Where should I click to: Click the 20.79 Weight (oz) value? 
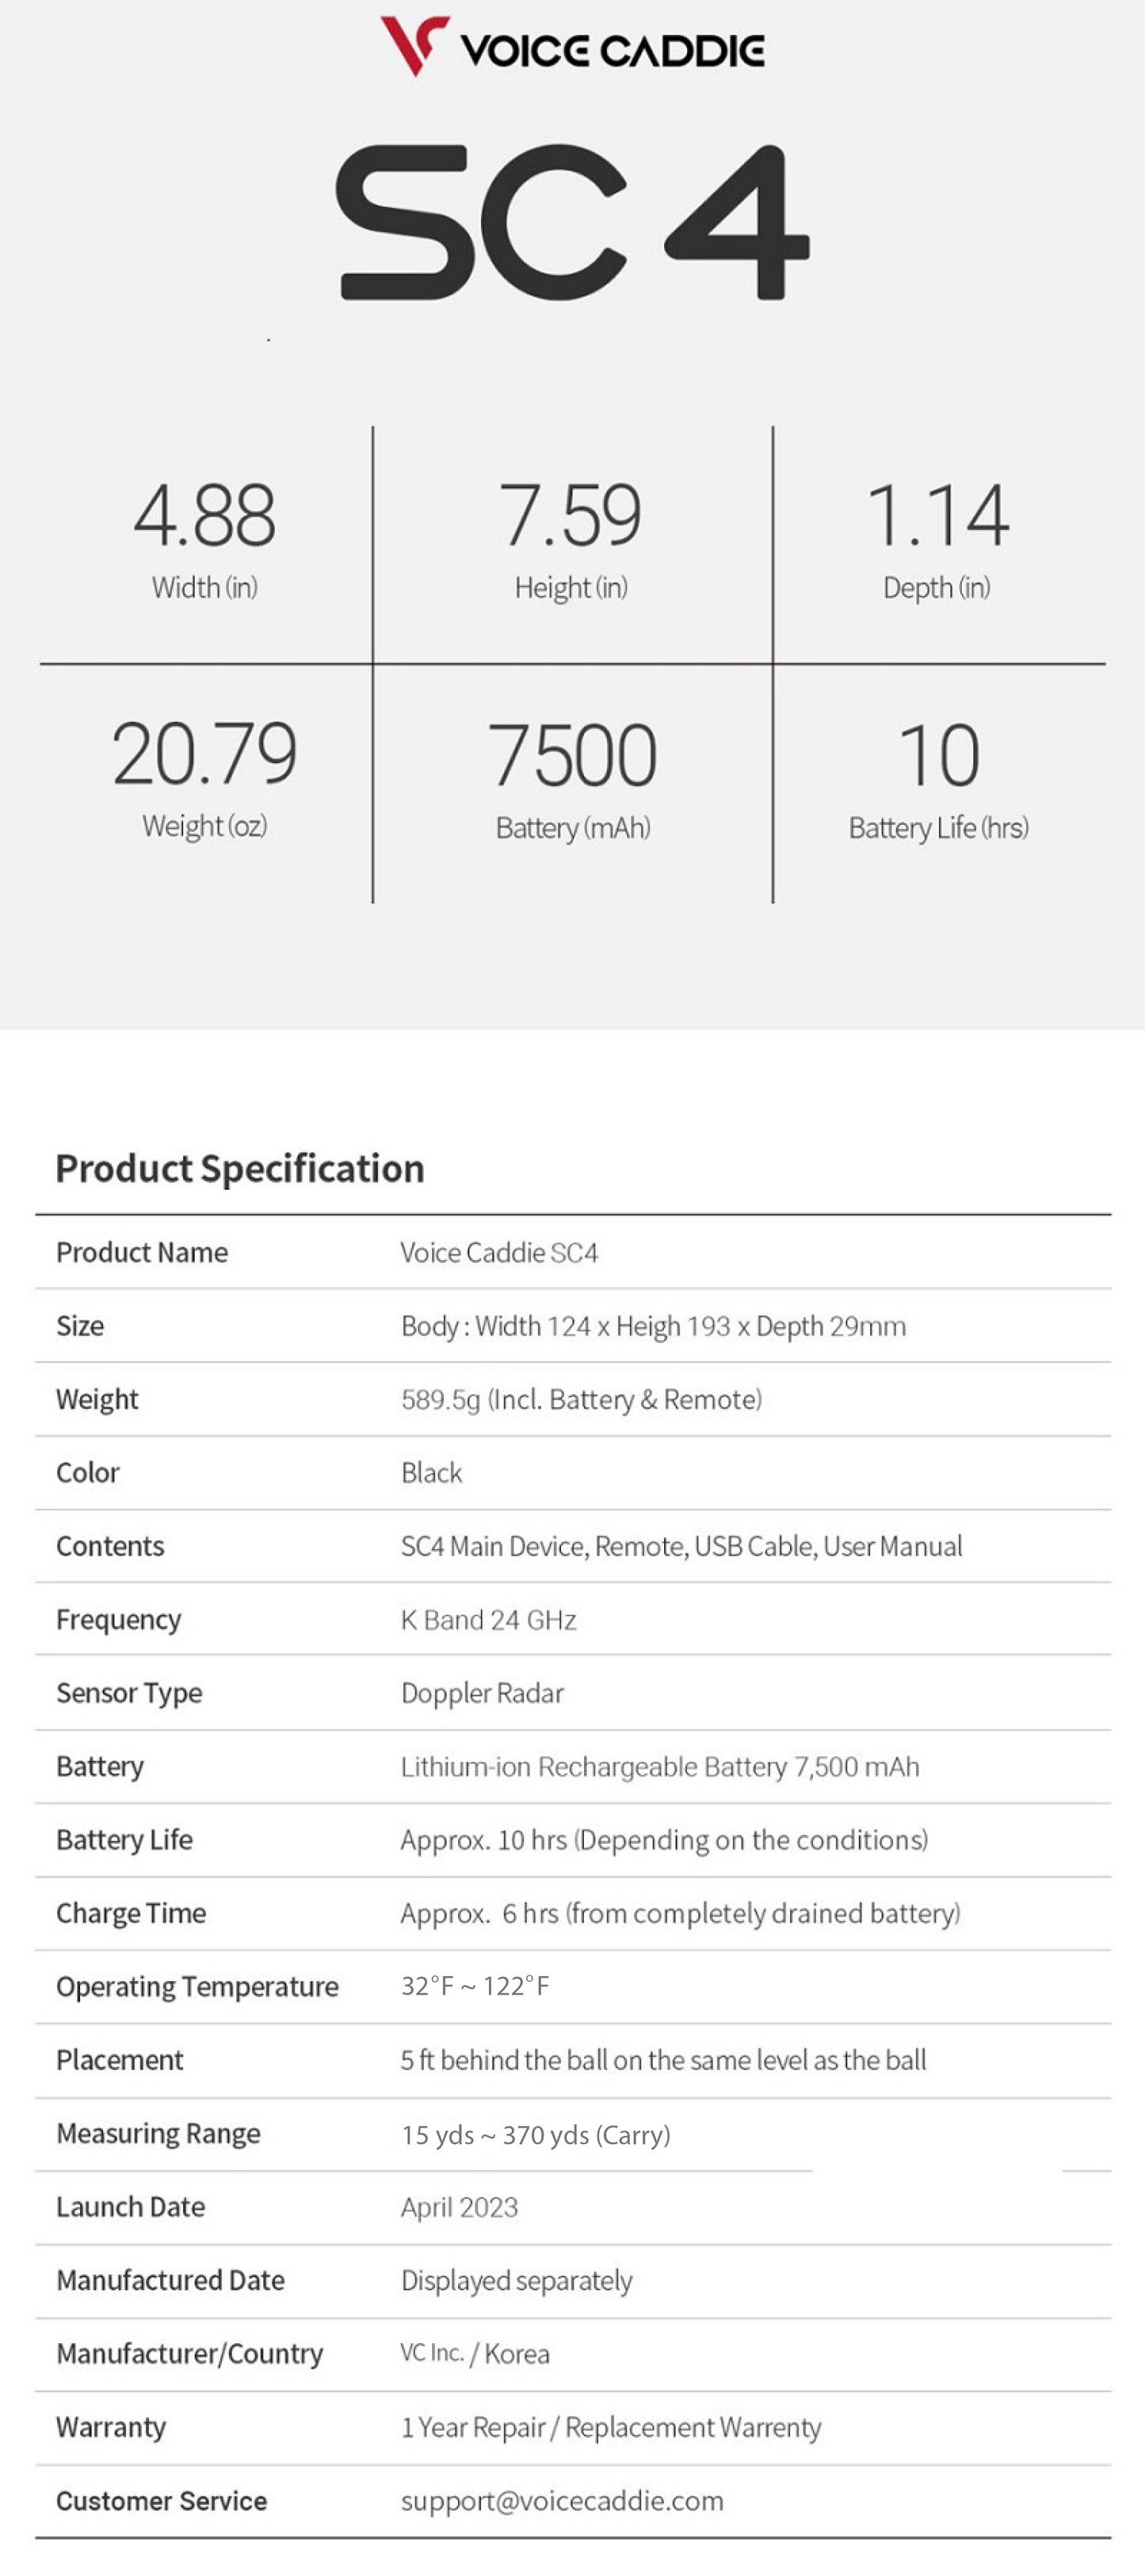(x=205, y=755)
